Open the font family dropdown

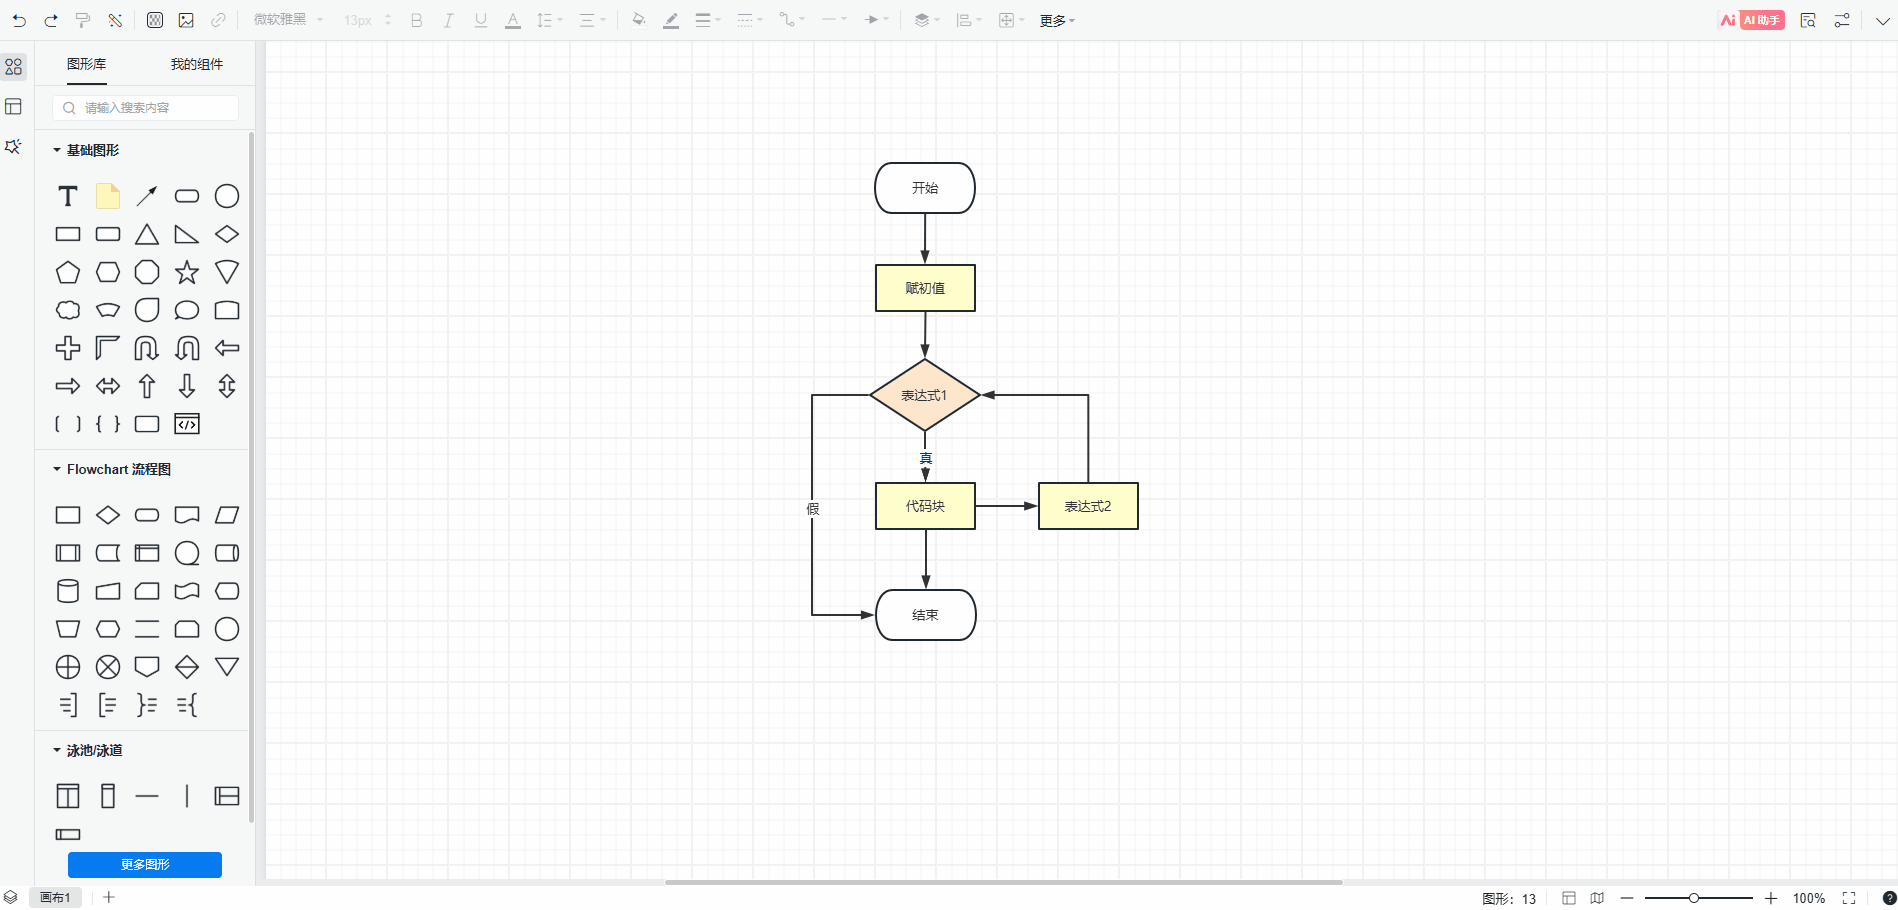pos(288,20)
